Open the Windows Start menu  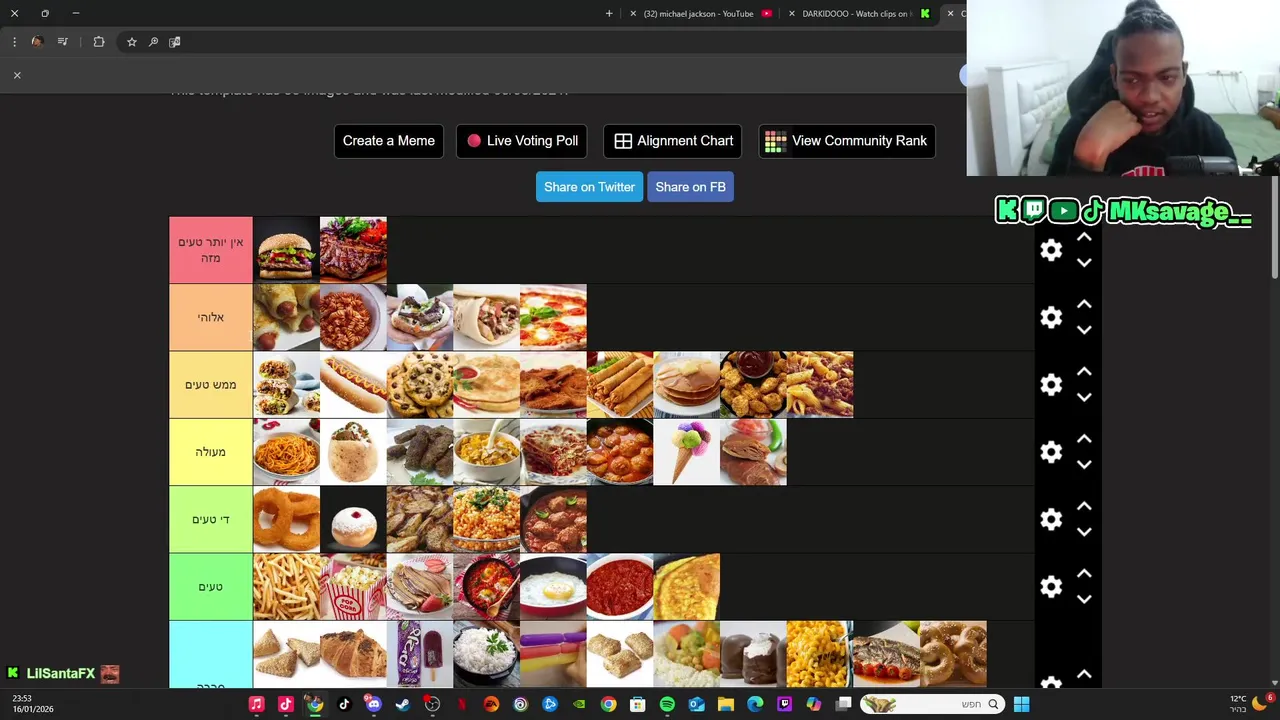[1021, 704]
